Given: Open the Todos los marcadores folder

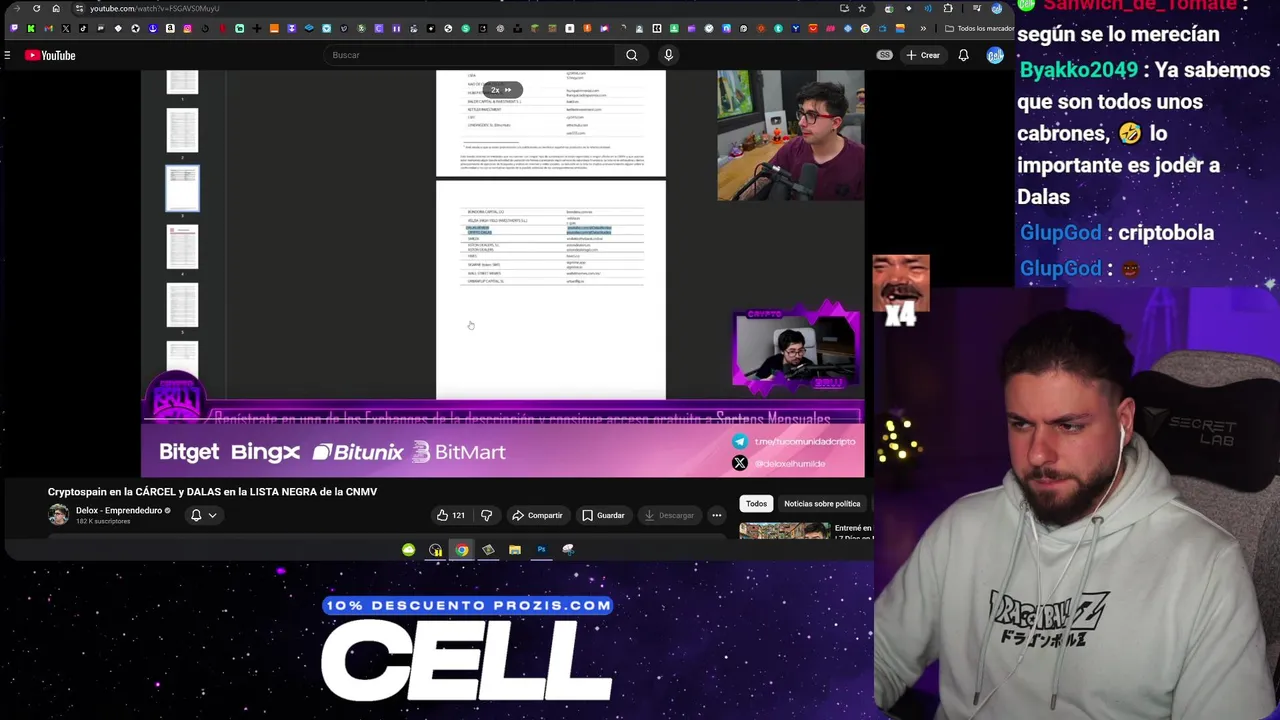Looking at the screenshot, I should (980, 28).
